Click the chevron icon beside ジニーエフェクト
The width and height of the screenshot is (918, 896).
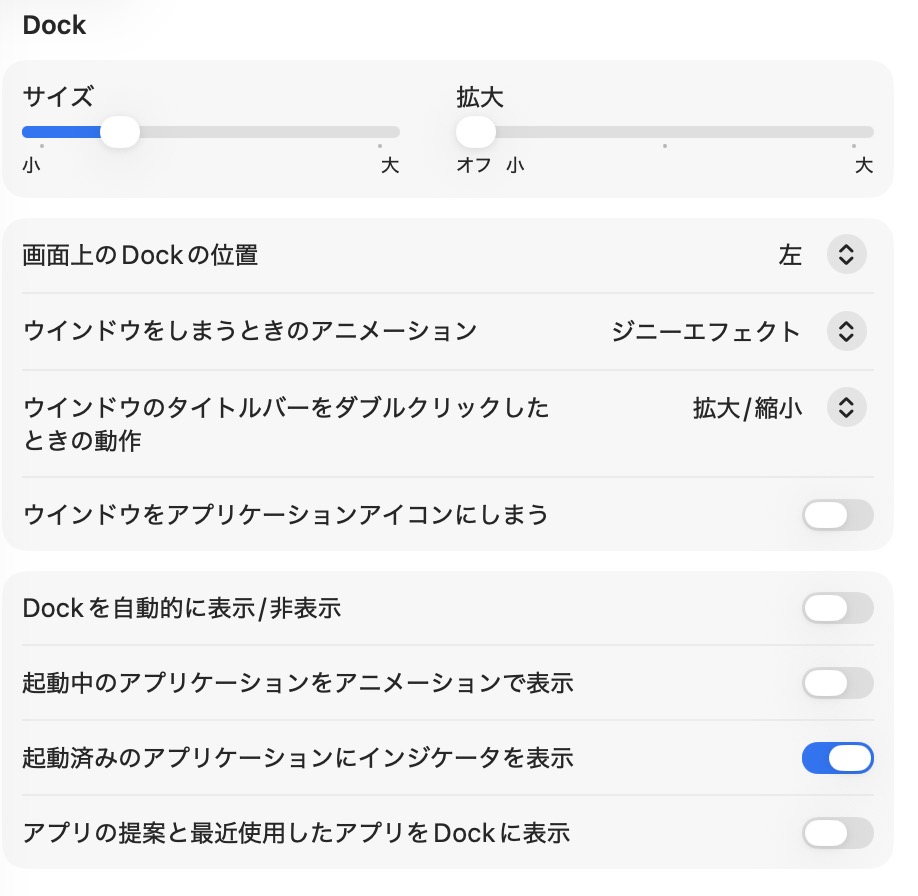tap(846, 331)
